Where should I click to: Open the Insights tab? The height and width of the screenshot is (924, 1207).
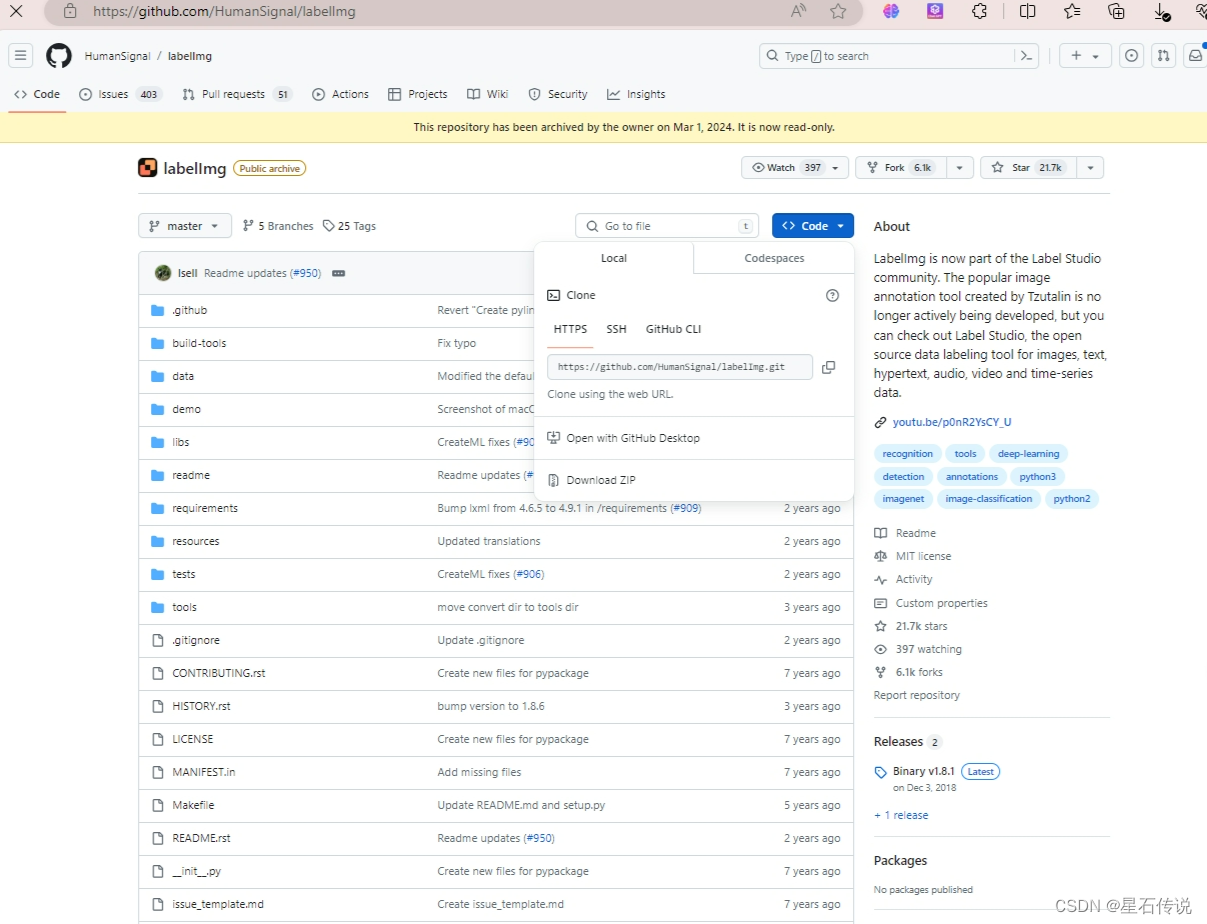(x=636, y=94)
